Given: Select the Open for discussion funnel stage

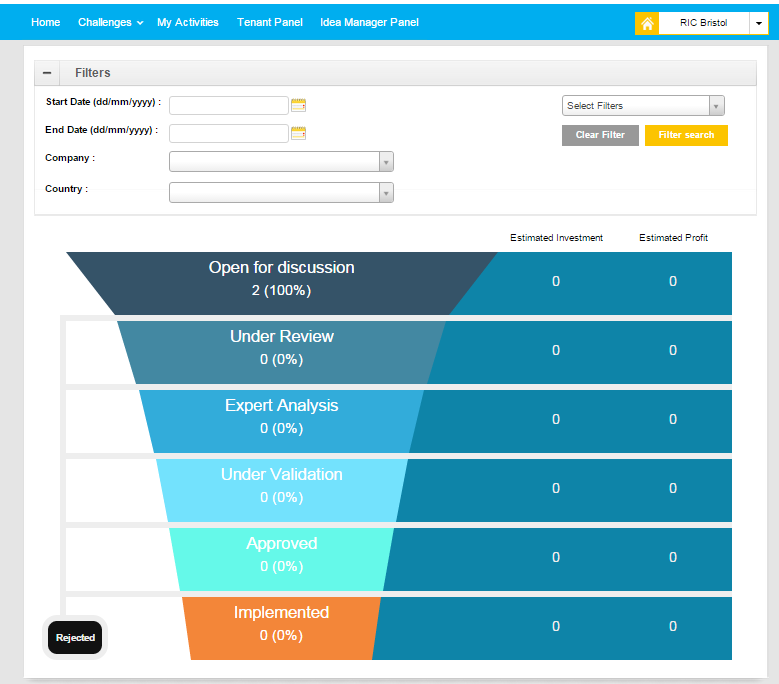Looking at the screenshot, I should click(x=281, y=279).
